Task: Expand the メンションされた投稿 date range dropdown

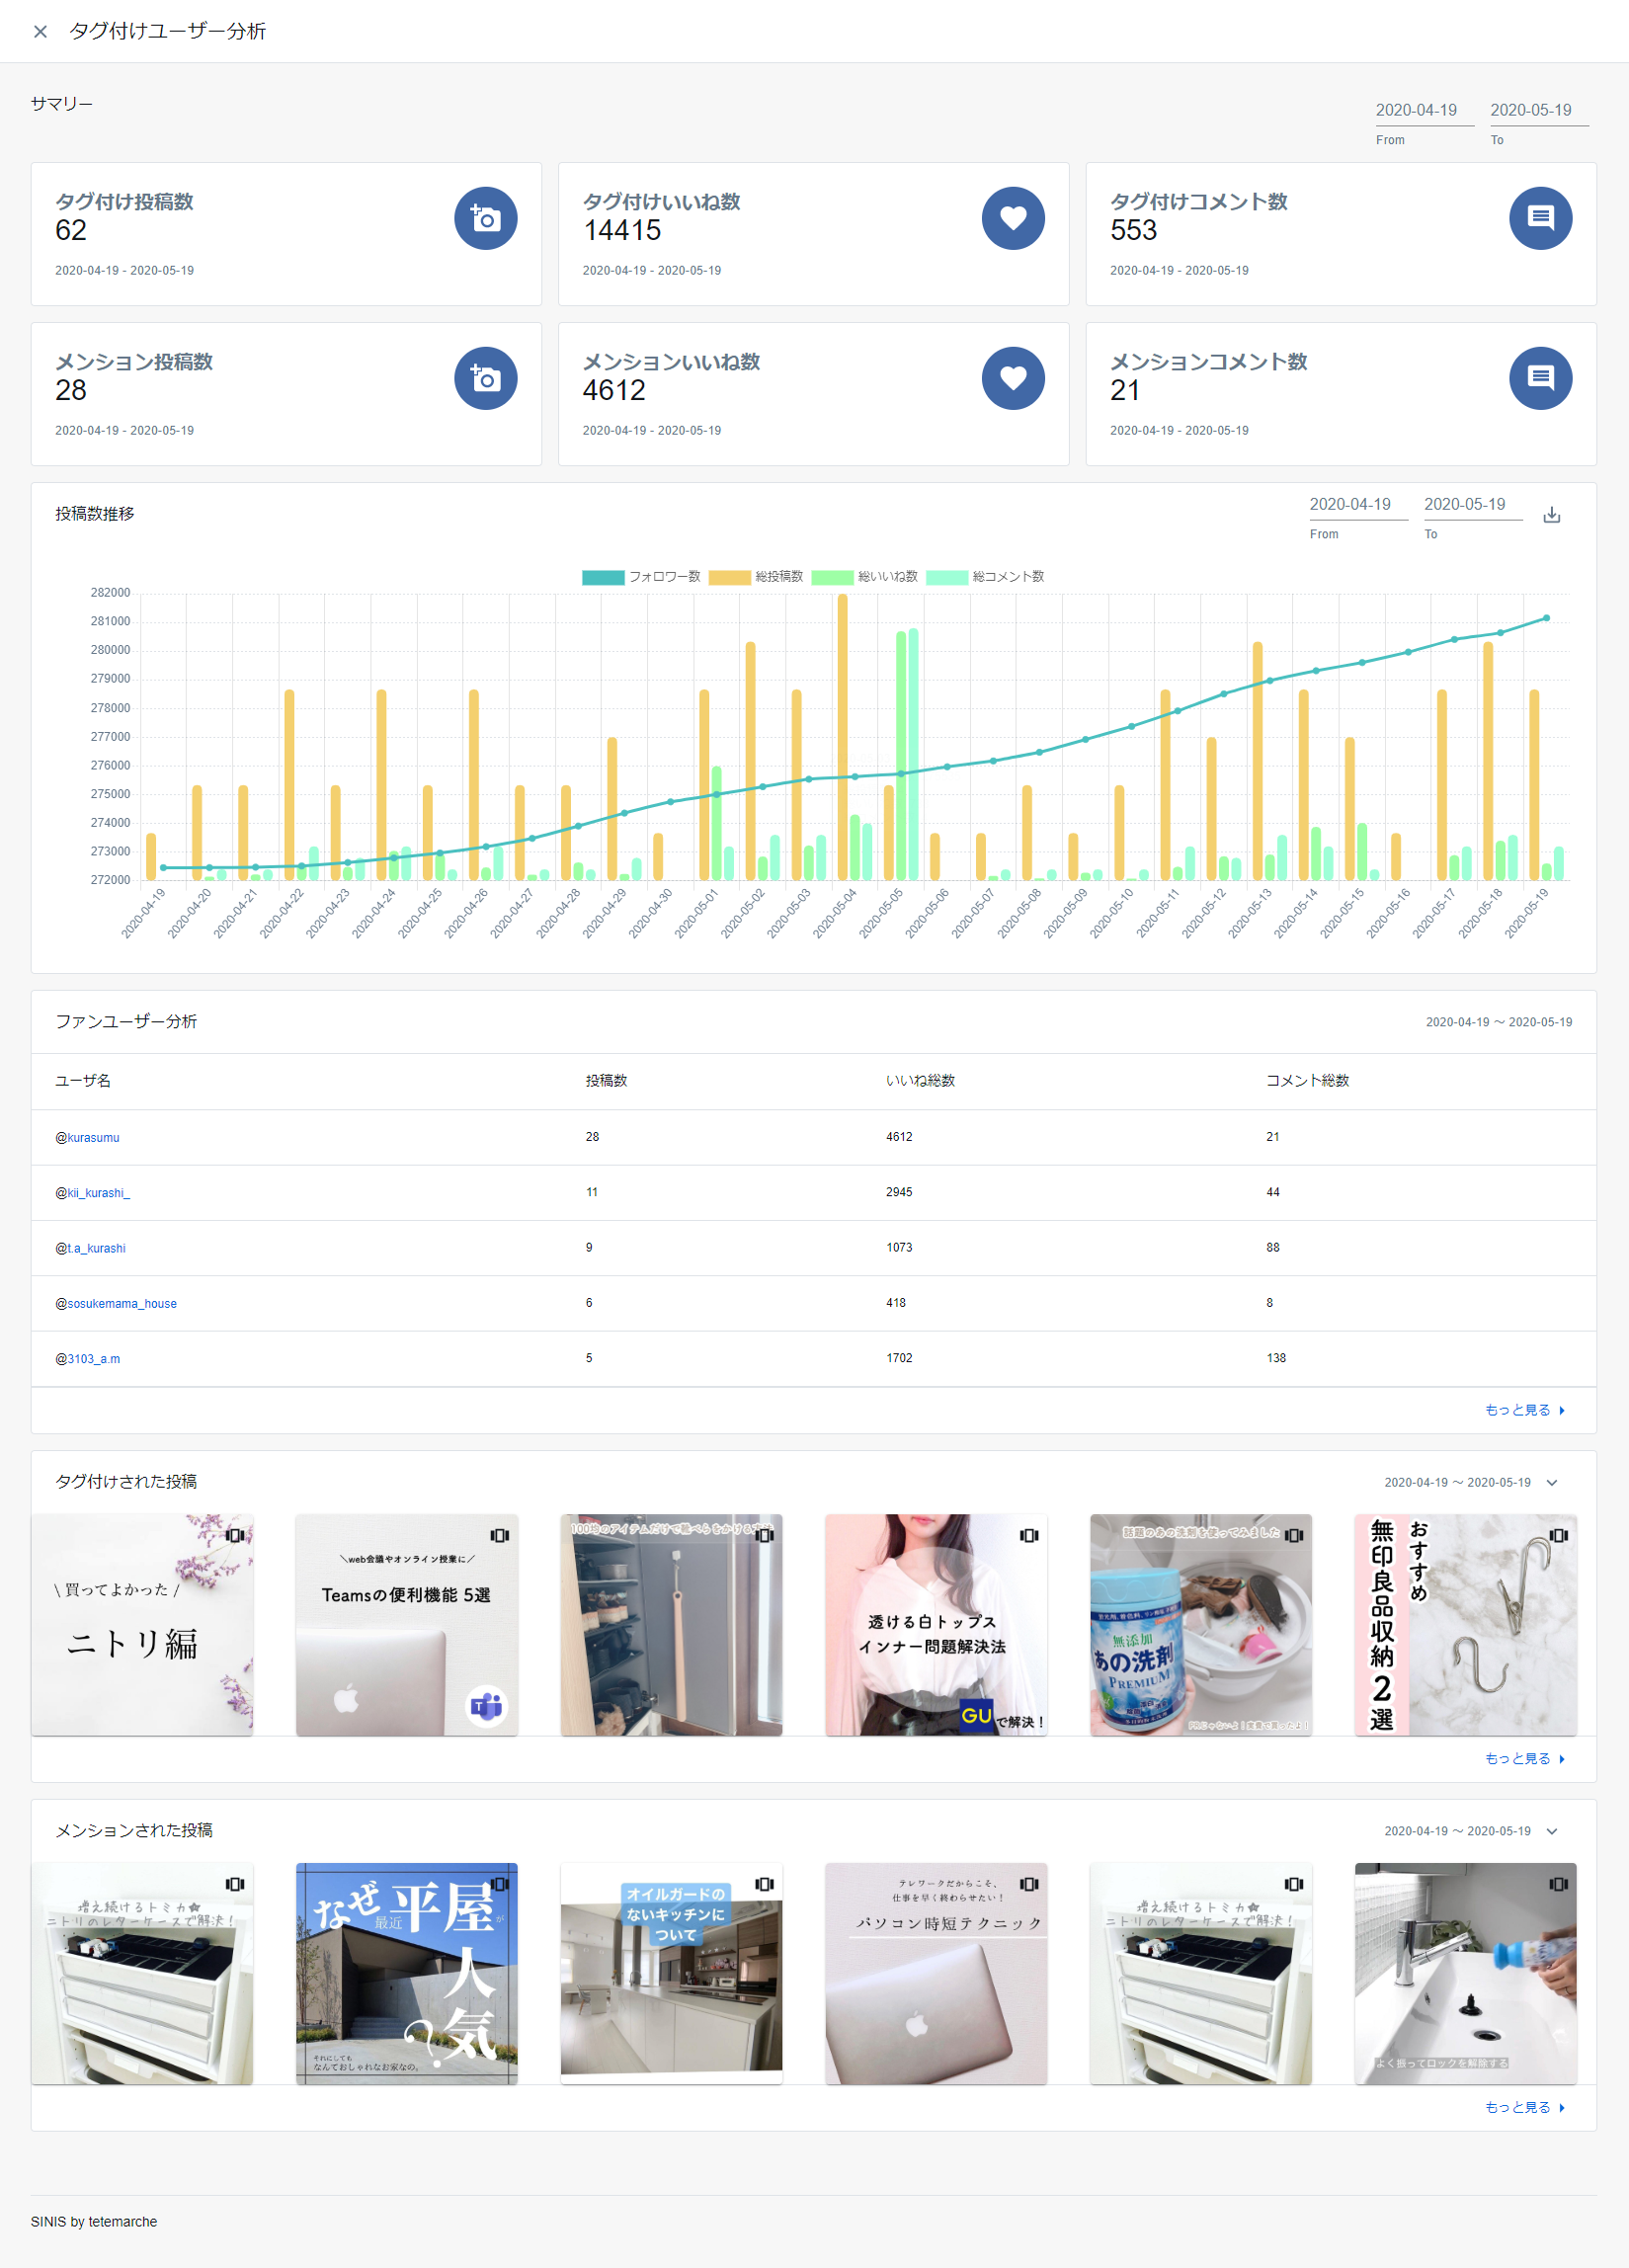Action: click(x=1552, y=1831)
